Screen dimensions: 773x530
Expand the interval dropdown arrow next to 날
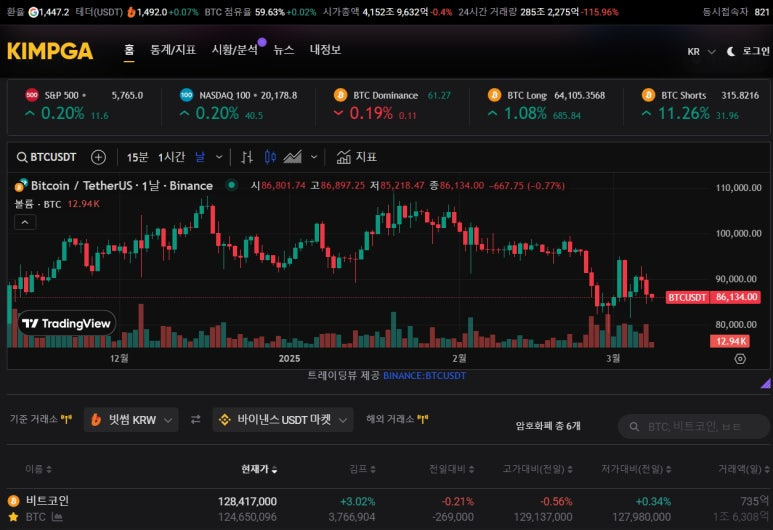(x=219, y=157)
